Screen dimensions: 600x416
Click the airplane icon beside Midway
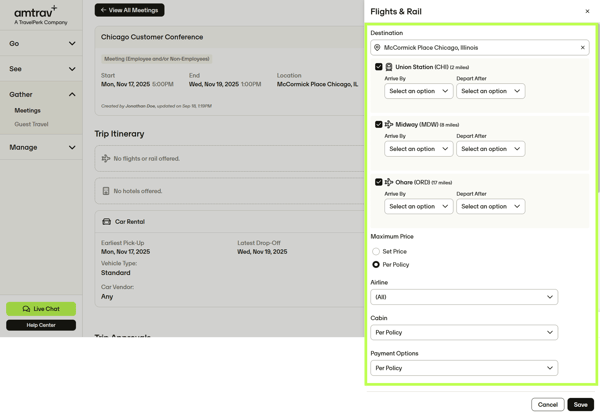389,125
